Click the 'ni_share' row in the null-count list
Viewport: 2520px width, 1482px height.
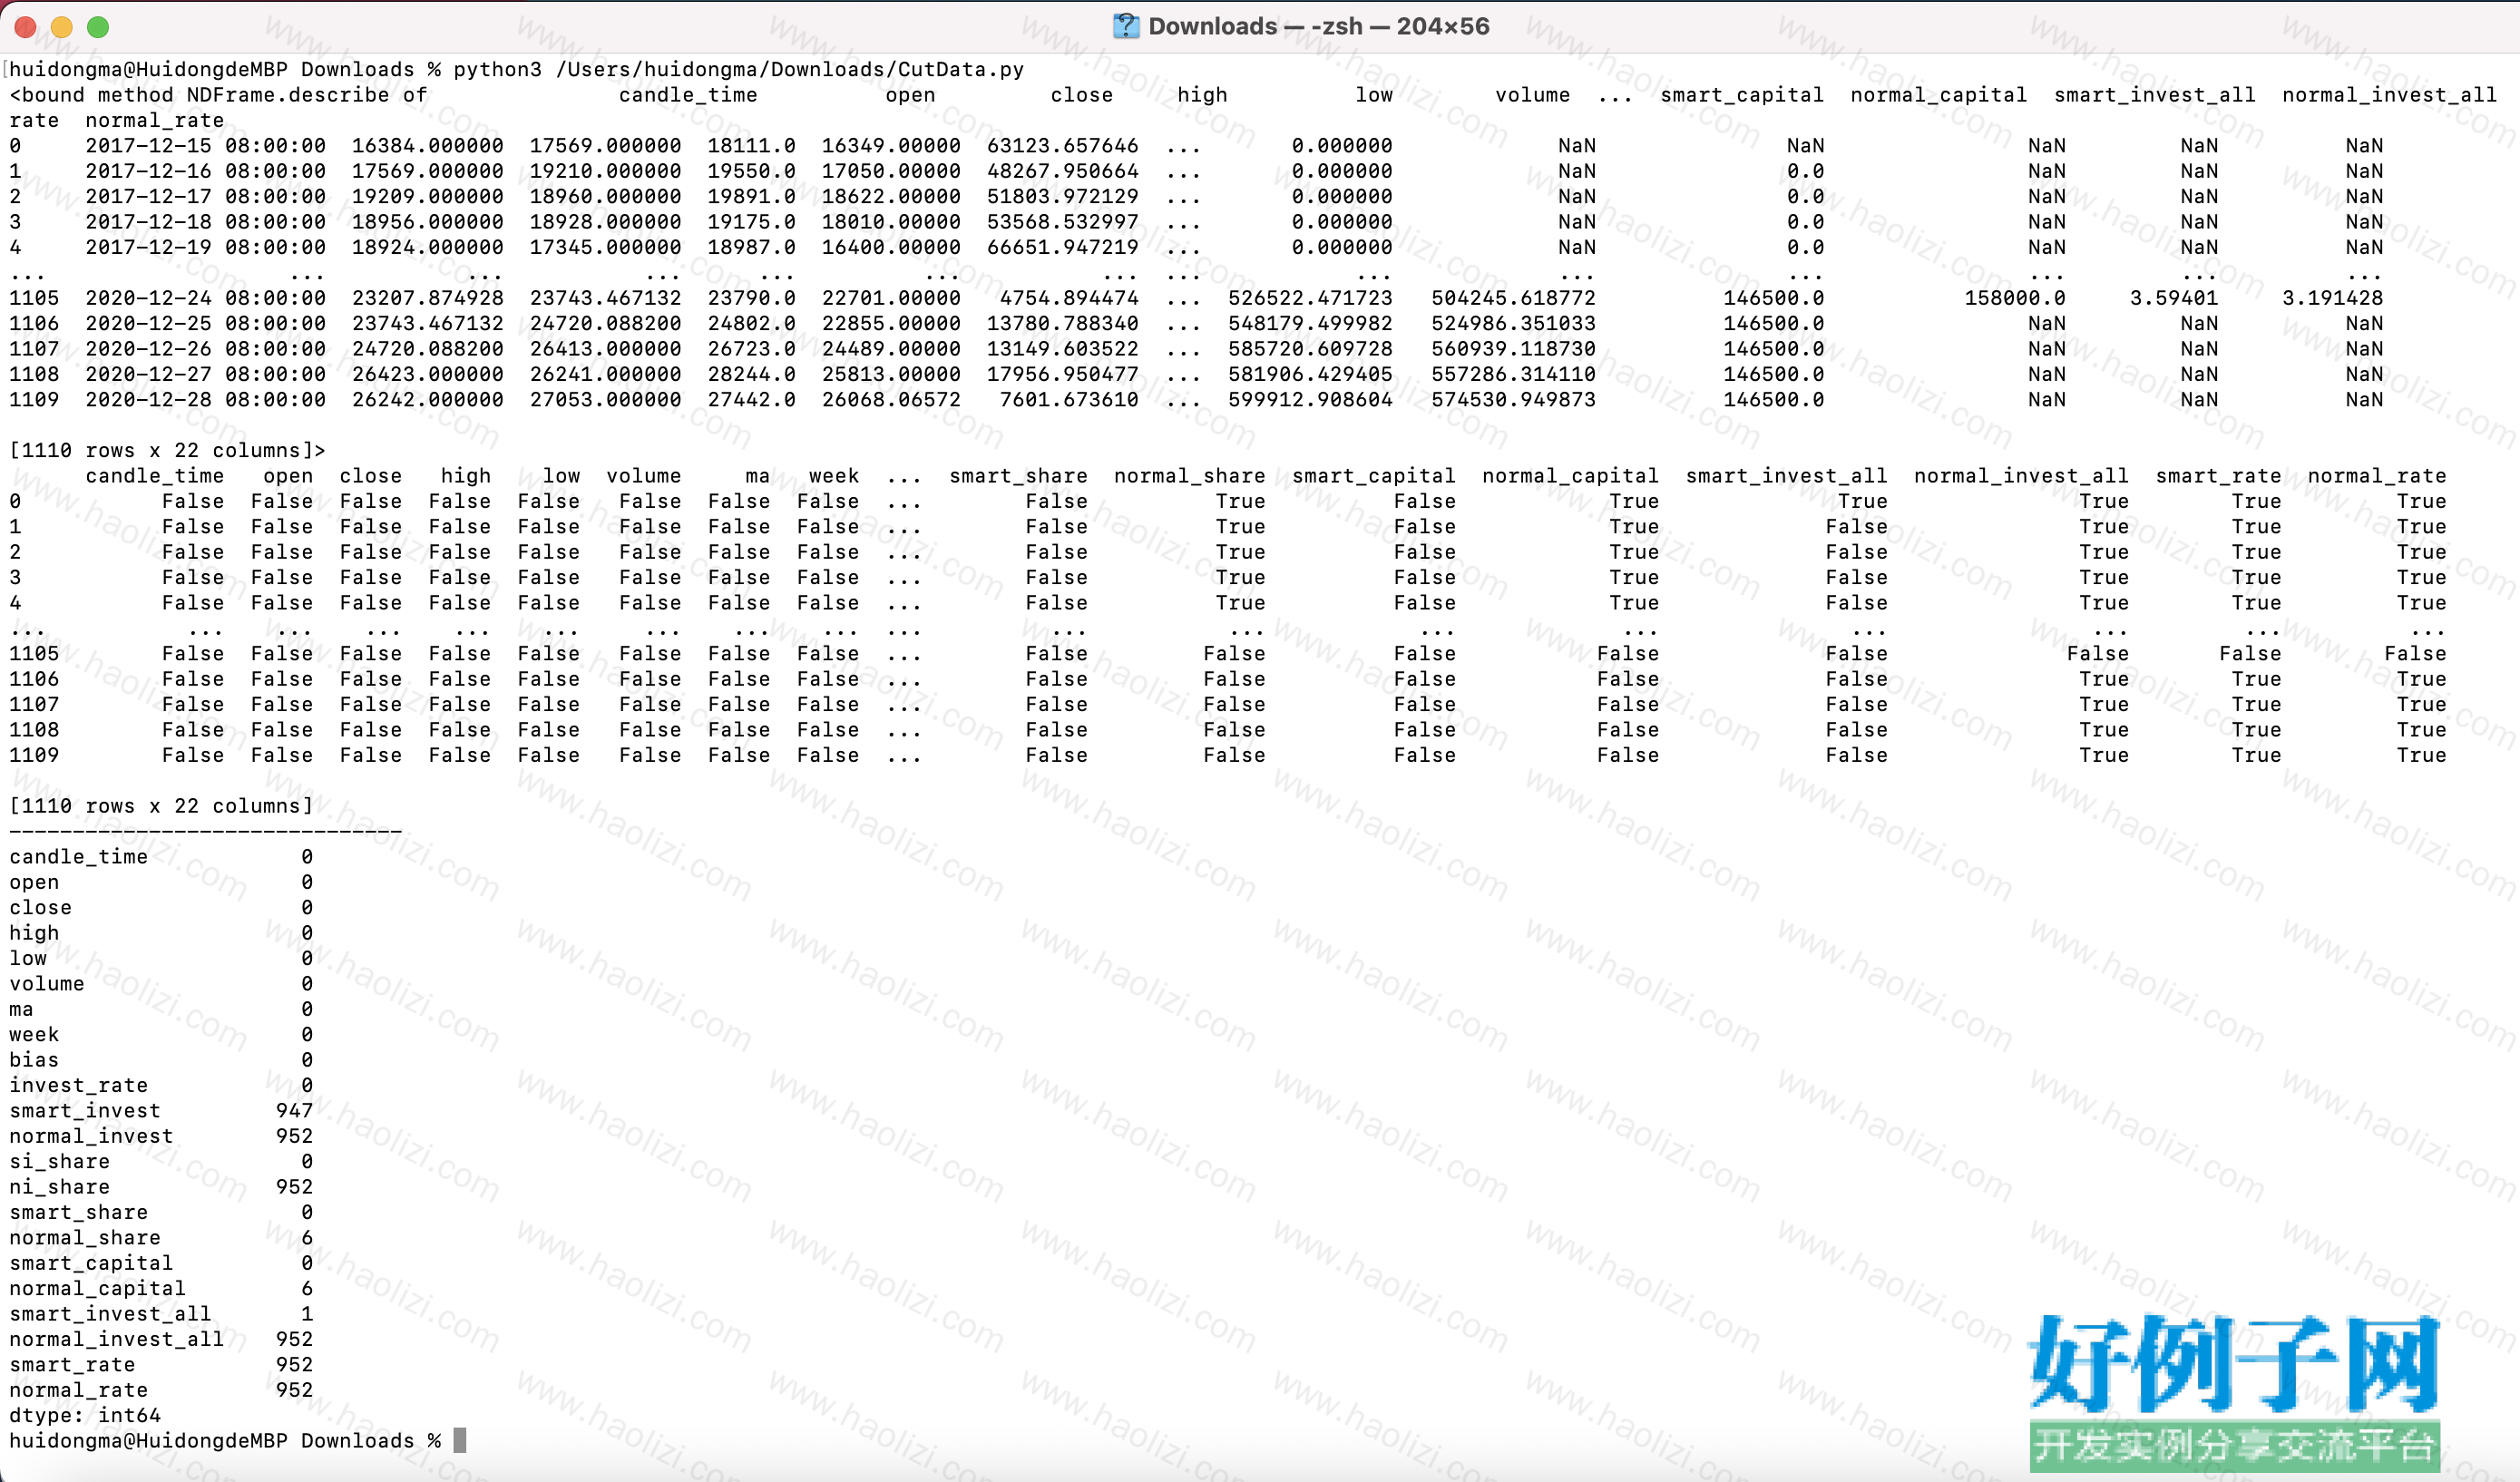pyautogui.click(x=161, y=1187)
